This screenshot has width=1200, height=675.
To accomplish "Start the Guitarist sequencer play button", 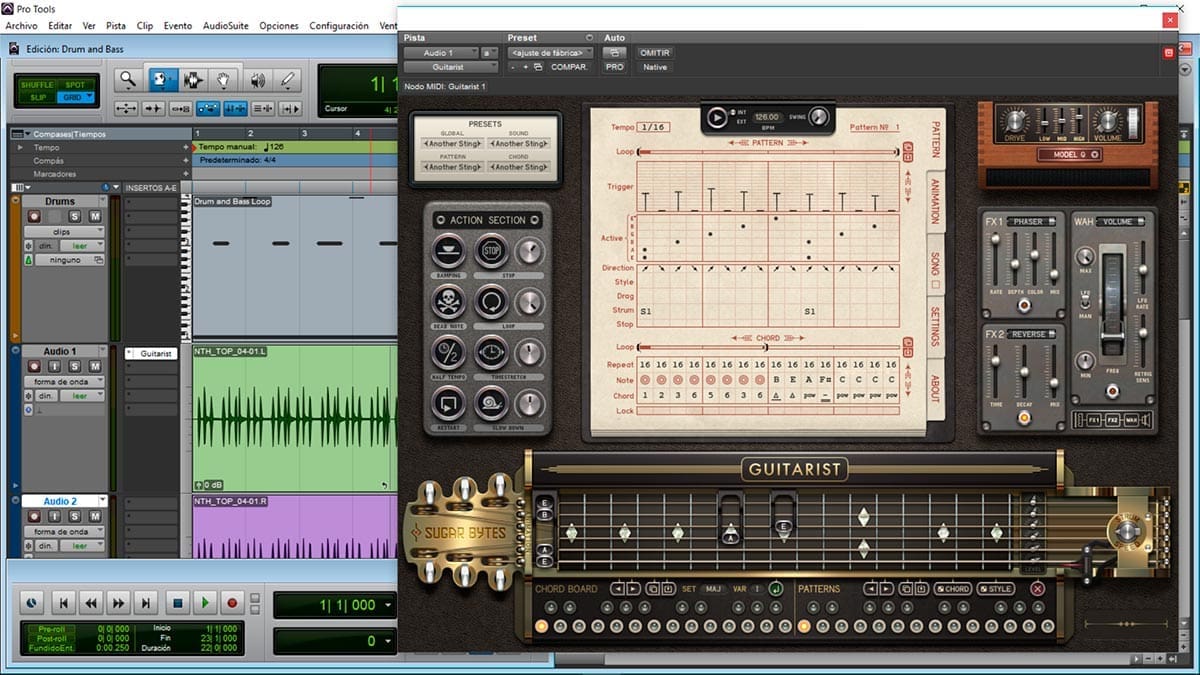I will tap(717, 117).
